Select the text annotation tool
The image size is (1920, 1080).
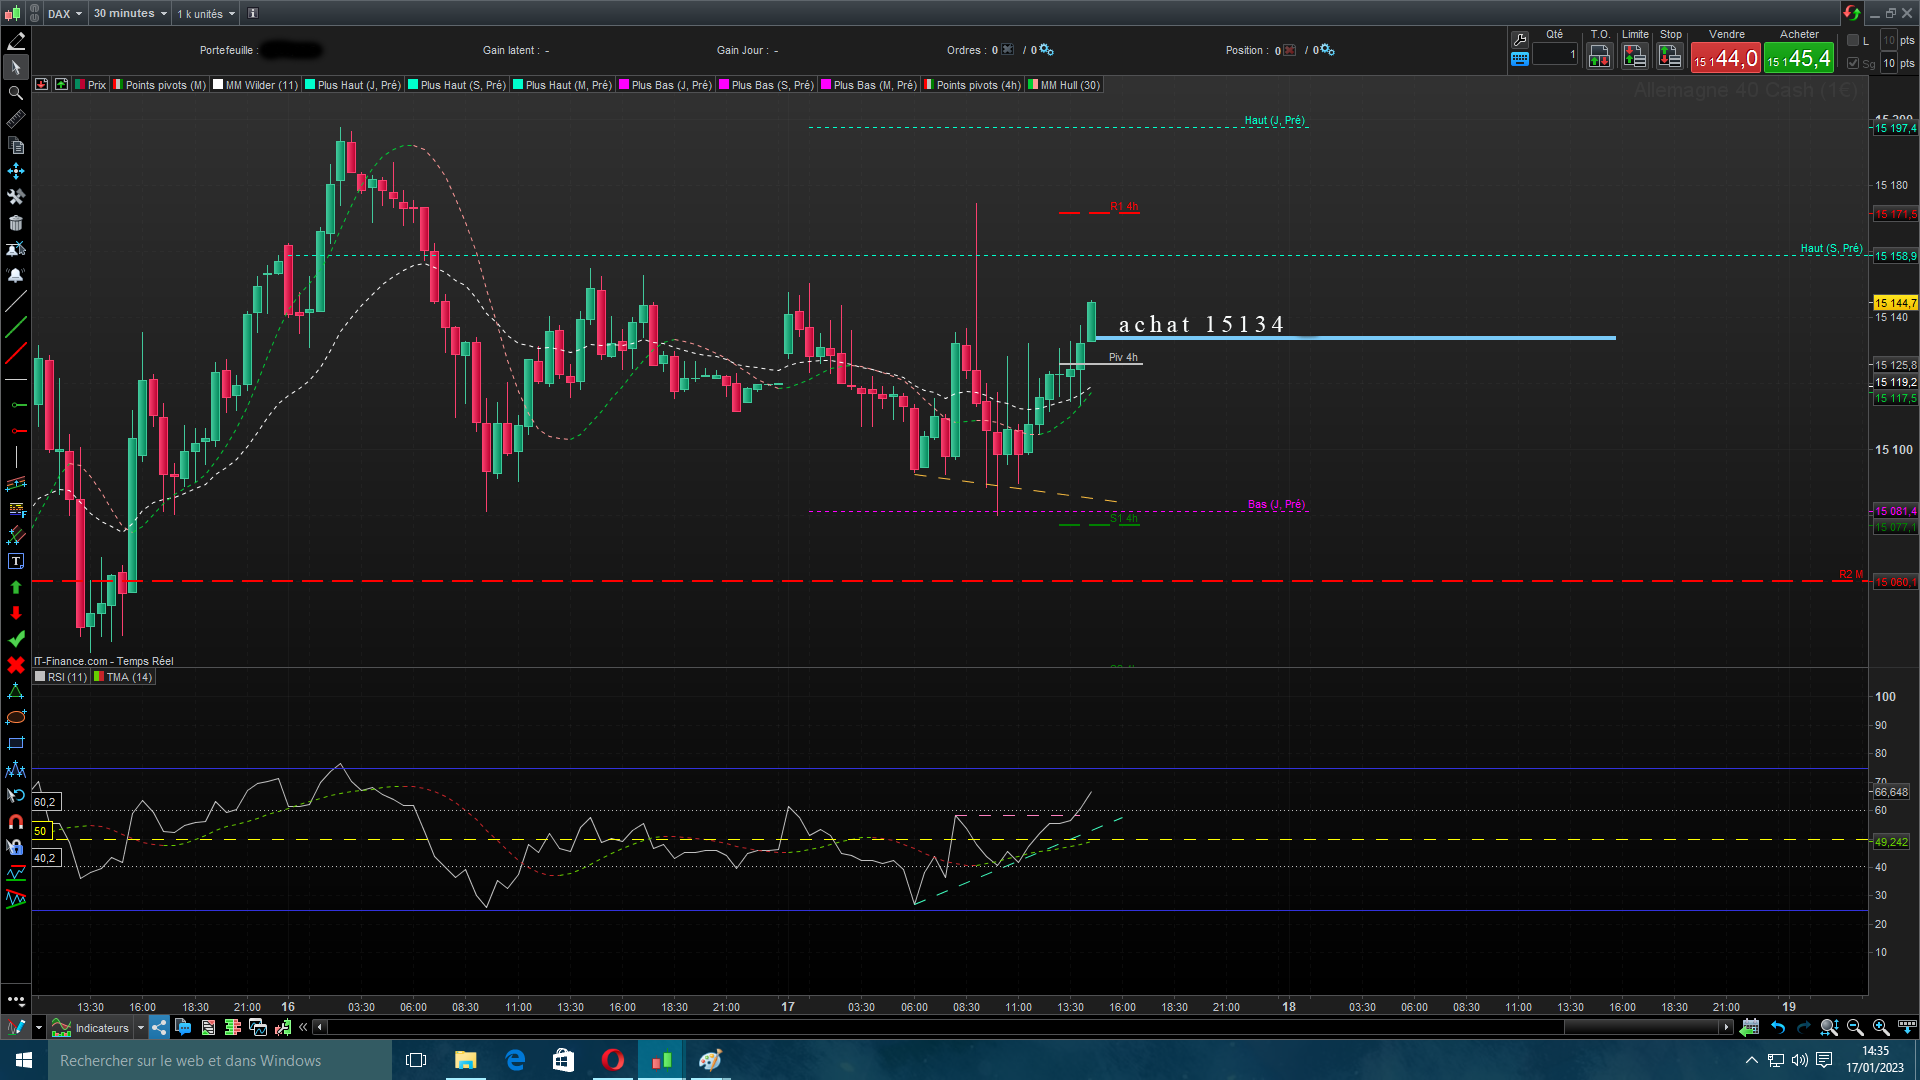(x=16, y=561)
